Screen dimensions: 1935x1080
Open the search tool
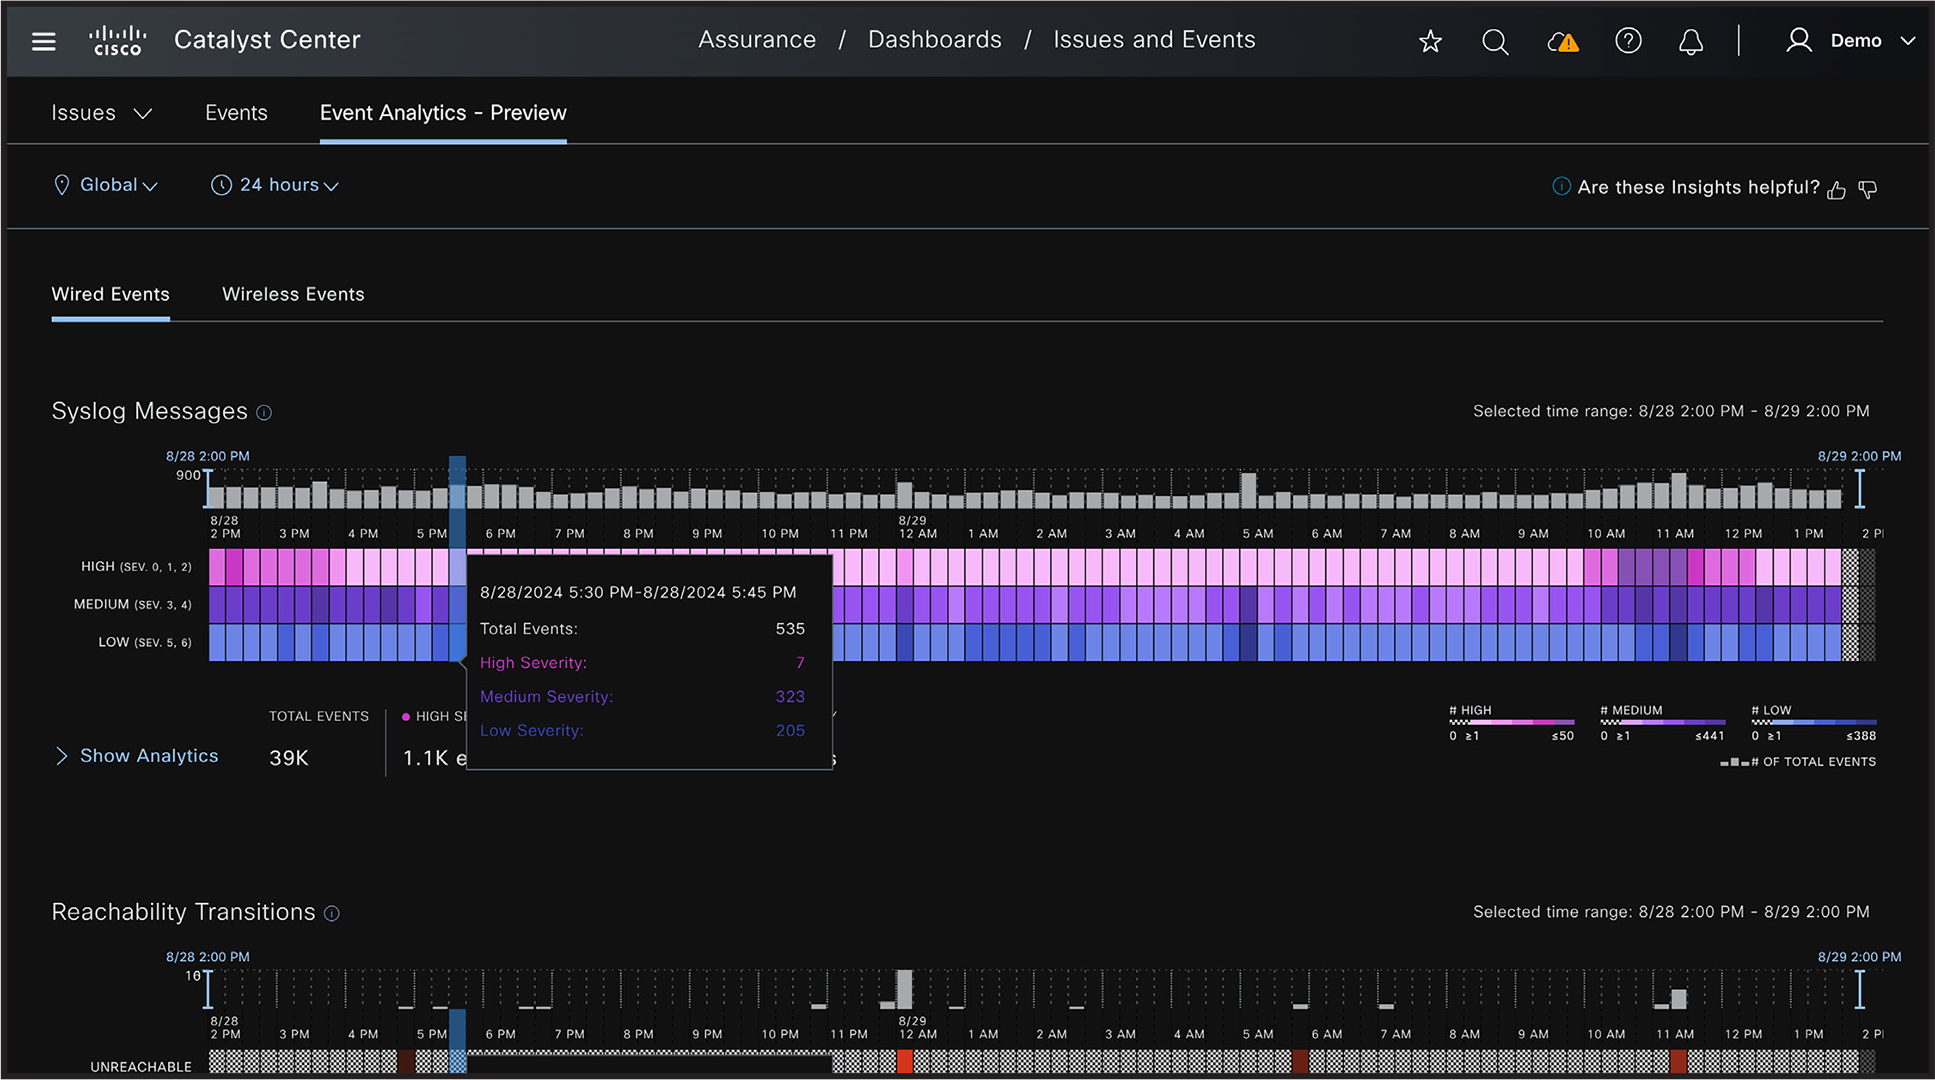coord(1495,41)
